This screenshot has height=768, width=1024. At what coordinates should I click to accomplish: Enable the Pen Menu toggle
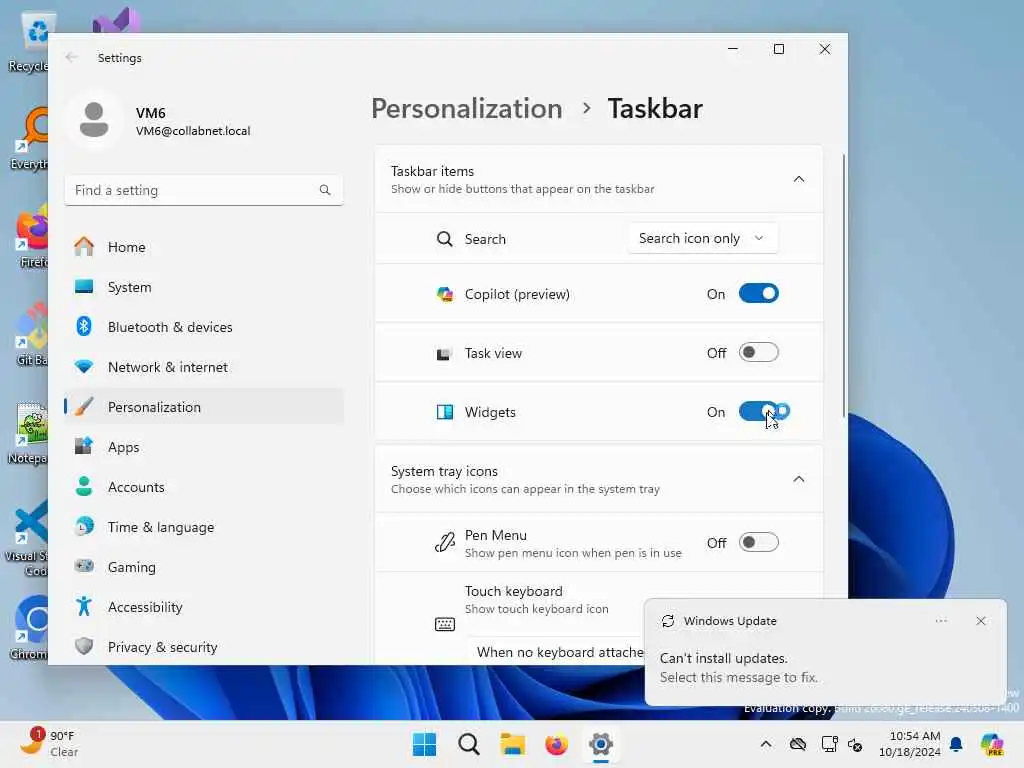point(758,542)
